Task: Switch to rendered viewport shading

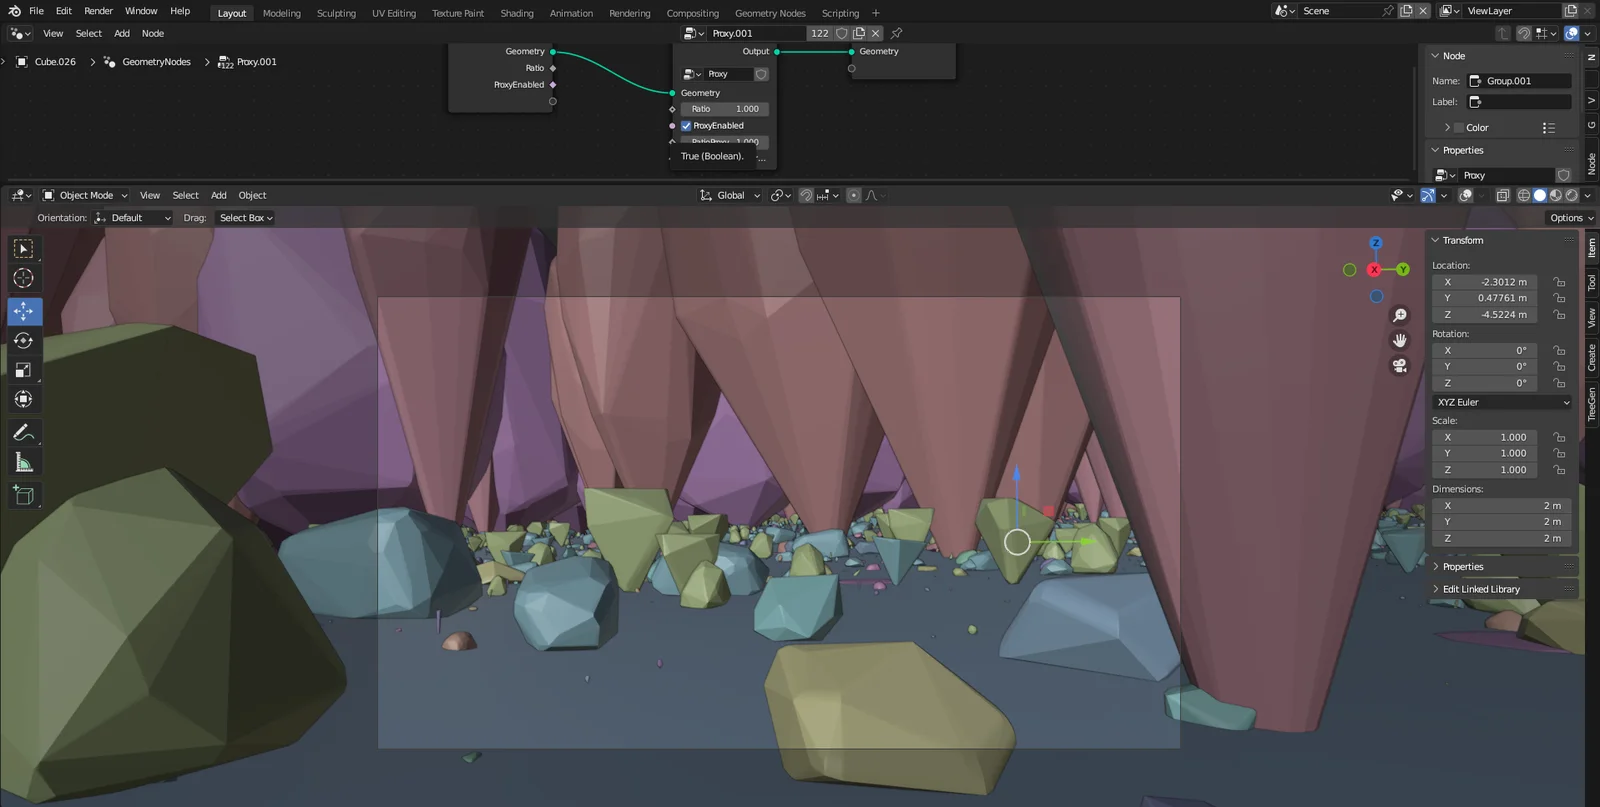Action: point(1571,195)
